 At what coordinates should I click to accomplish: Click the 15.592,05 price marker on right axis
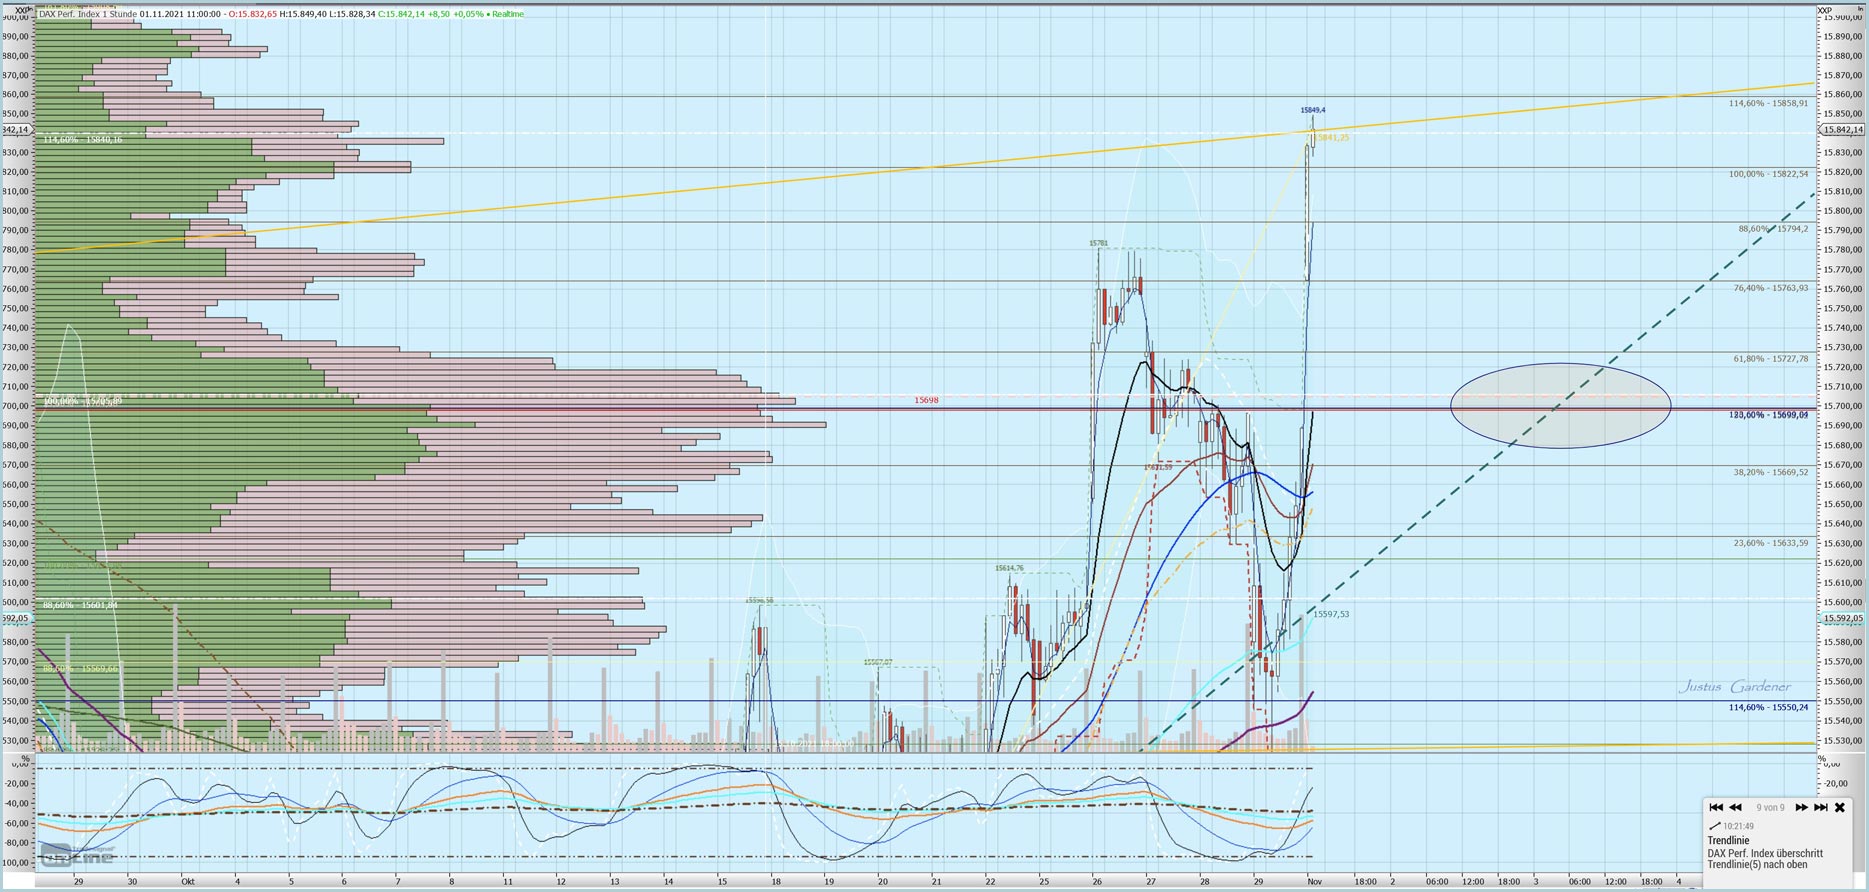click(1843, 618)
